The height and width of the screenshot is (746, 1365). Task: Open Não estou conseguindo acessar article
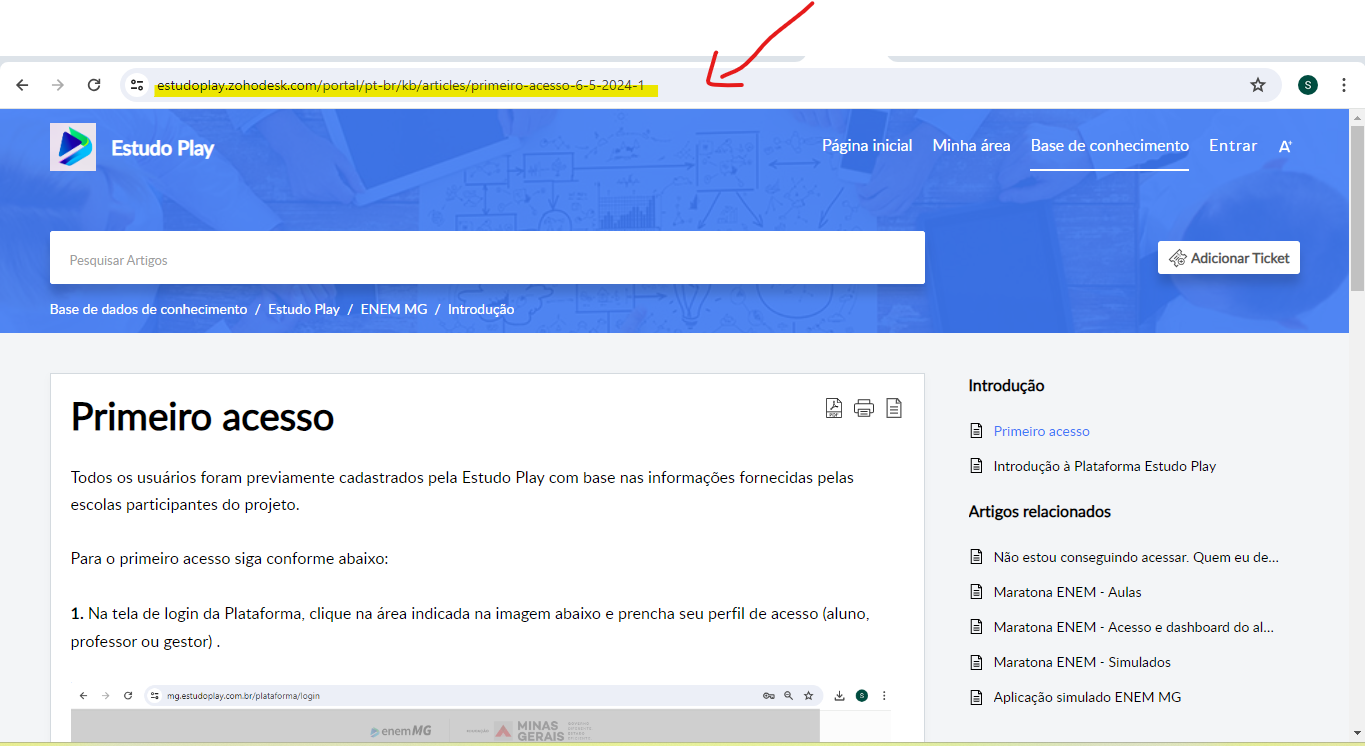point(1136,557)
